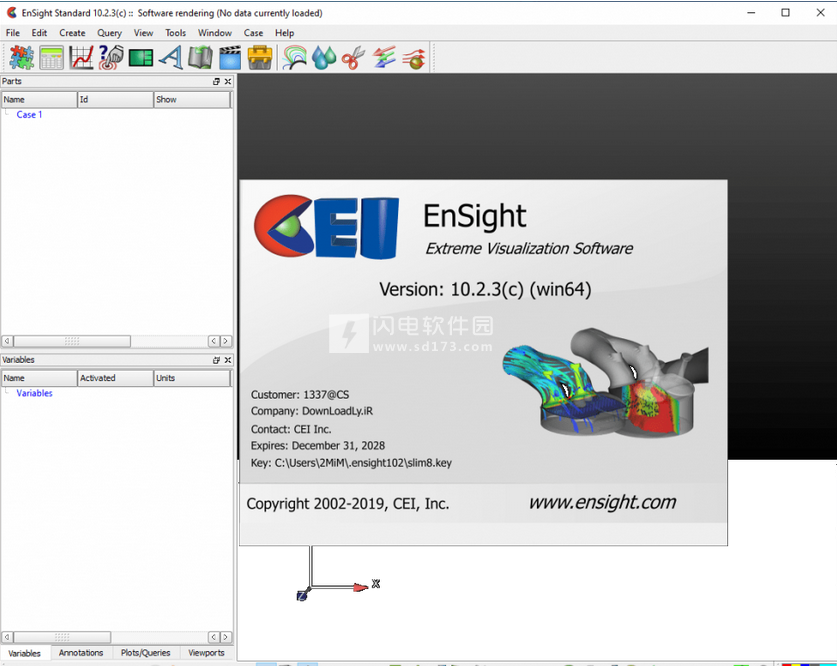Click the Plots graph toolbar icon
837x666 pixels.
(x=82, y=58)
